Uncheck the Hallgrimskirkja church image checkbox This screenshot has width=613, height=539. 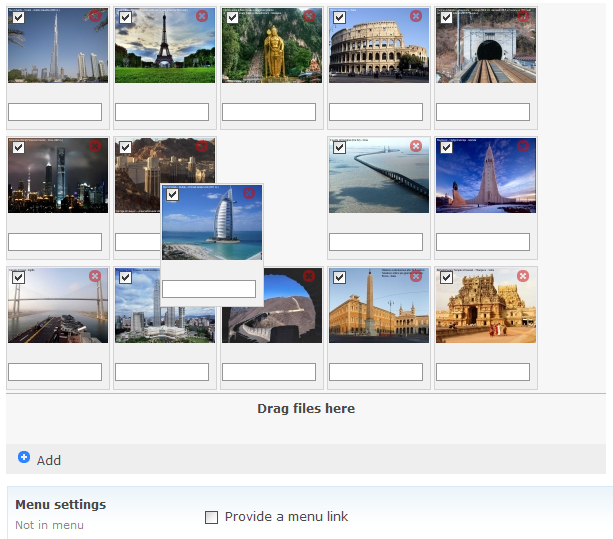pos(447,147)
